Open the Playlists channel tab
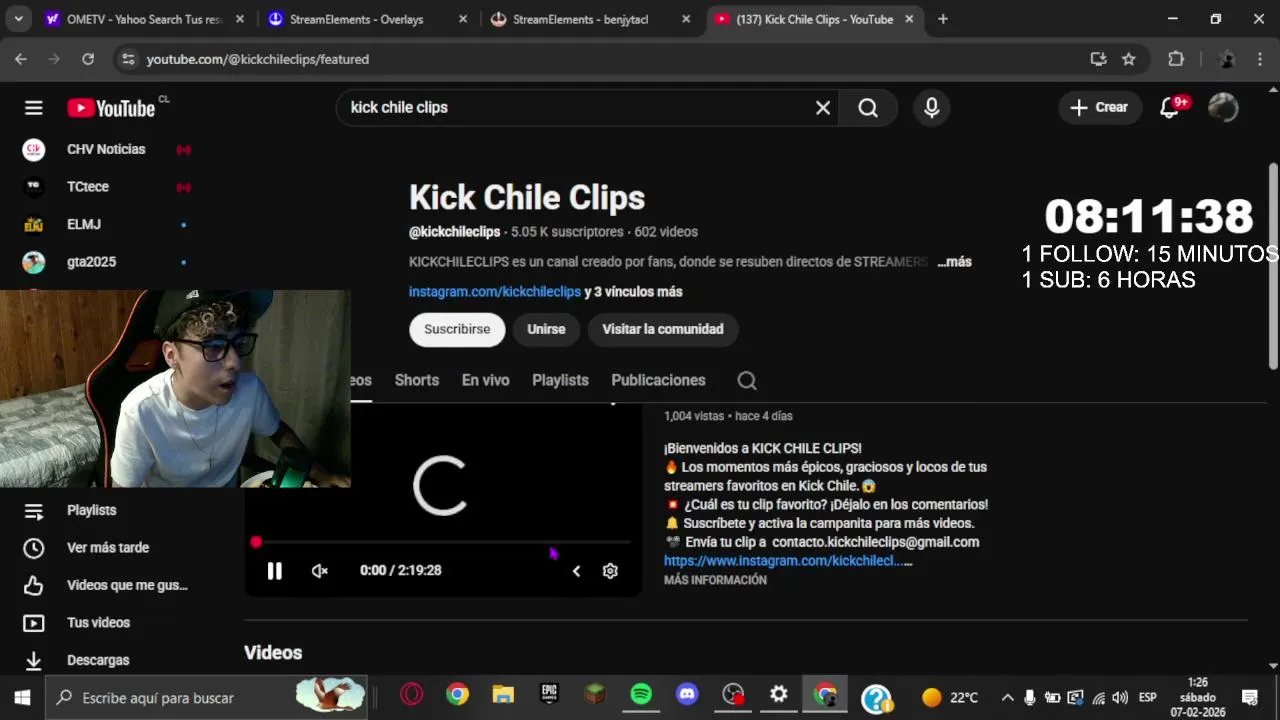The width and height of the screenshot is (1280, 720). (560, 380)
